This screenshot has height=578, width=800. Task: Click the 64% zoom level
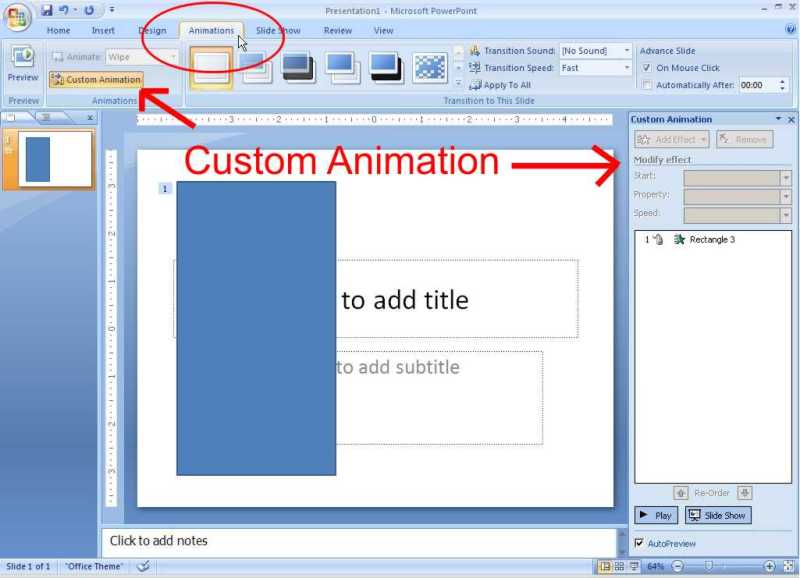[x=655, y=566]
